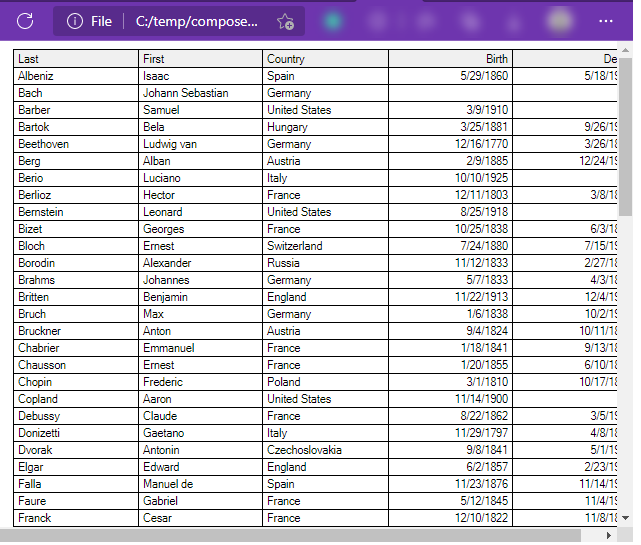The width and height of the screenshot is (641, 545).
Task: Open the browser's three-dot settings menu
Action: [606, 21]
